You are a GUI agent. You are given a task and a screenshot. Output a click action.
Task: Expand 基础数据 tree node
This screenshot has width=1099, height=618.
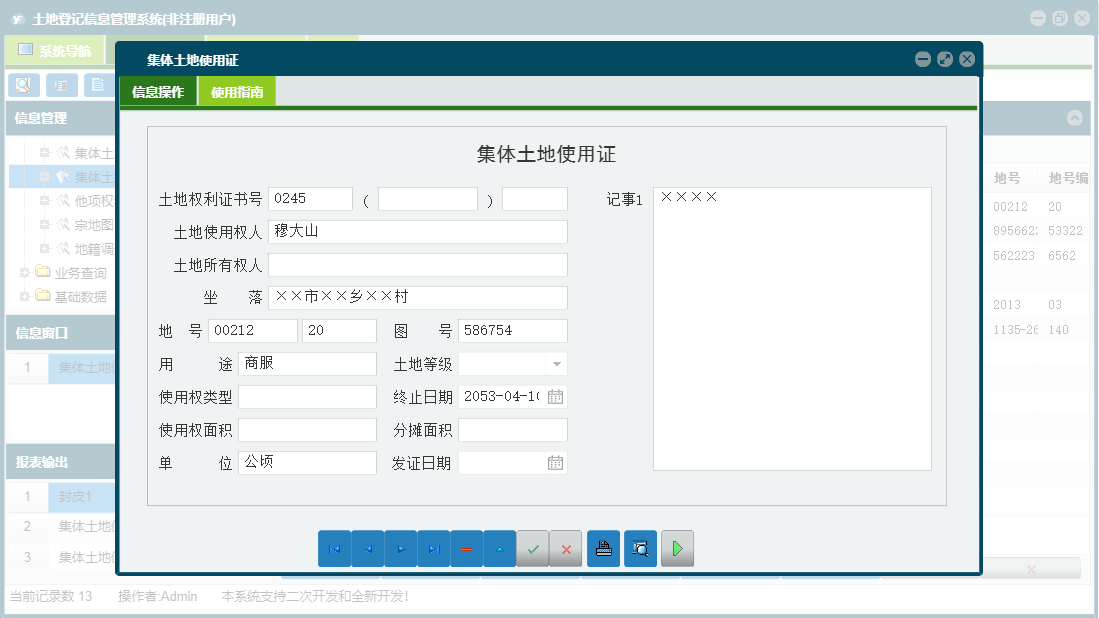(x=25, y=296)
